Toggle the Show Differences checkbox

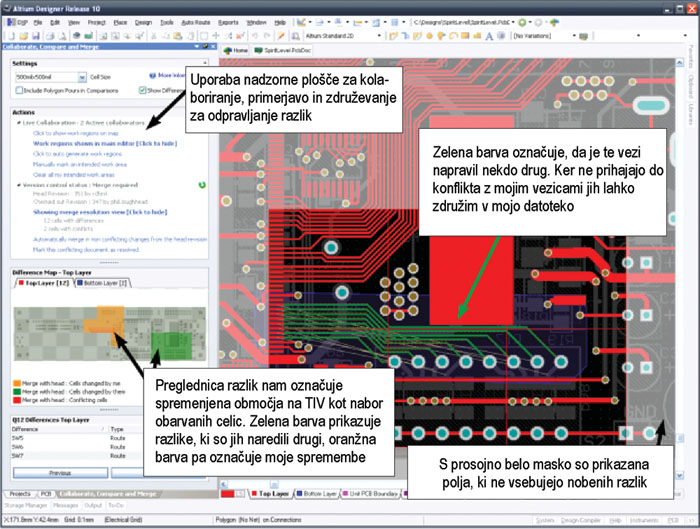coord(143,89)
